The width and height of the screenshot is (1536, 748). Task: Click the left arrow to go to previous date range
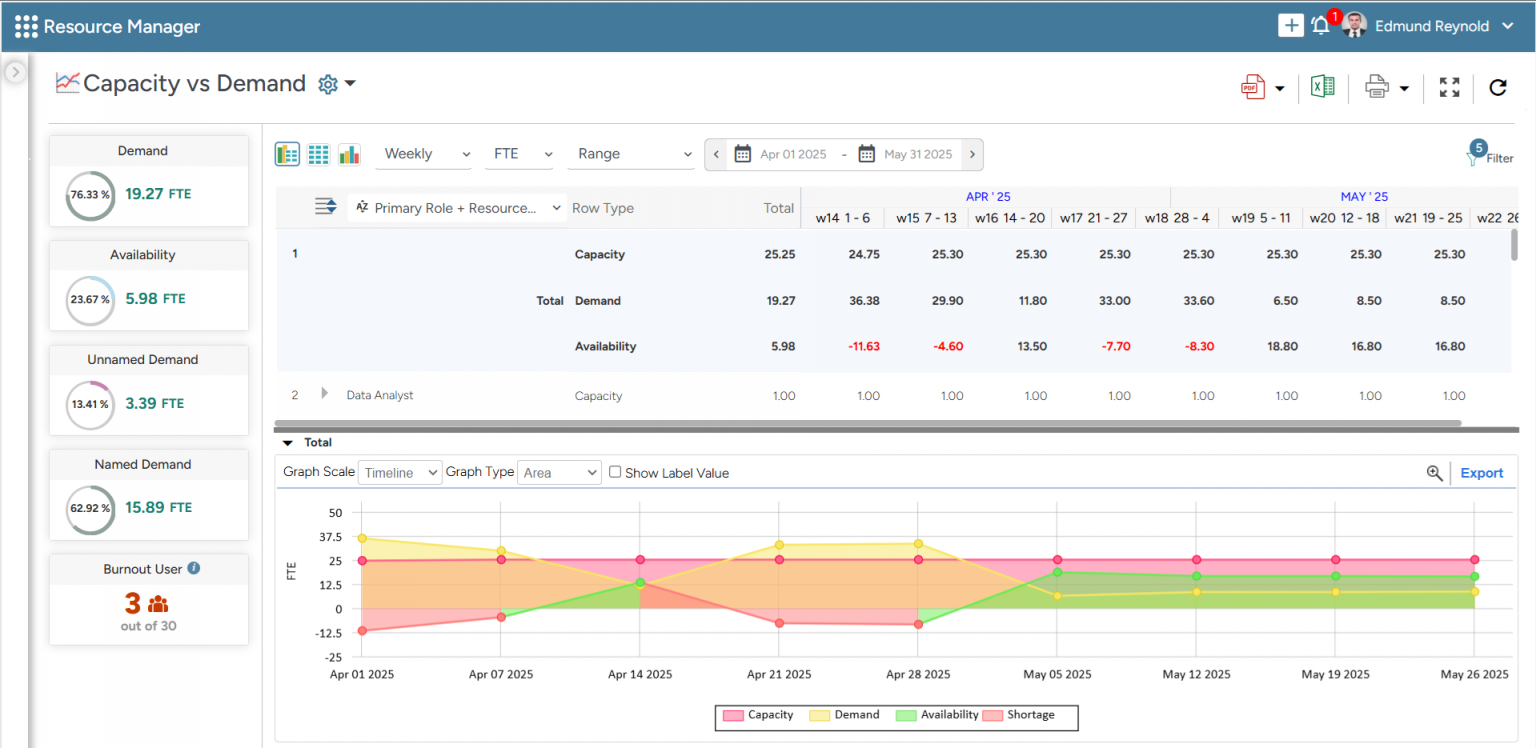click(x=716, y=154)
